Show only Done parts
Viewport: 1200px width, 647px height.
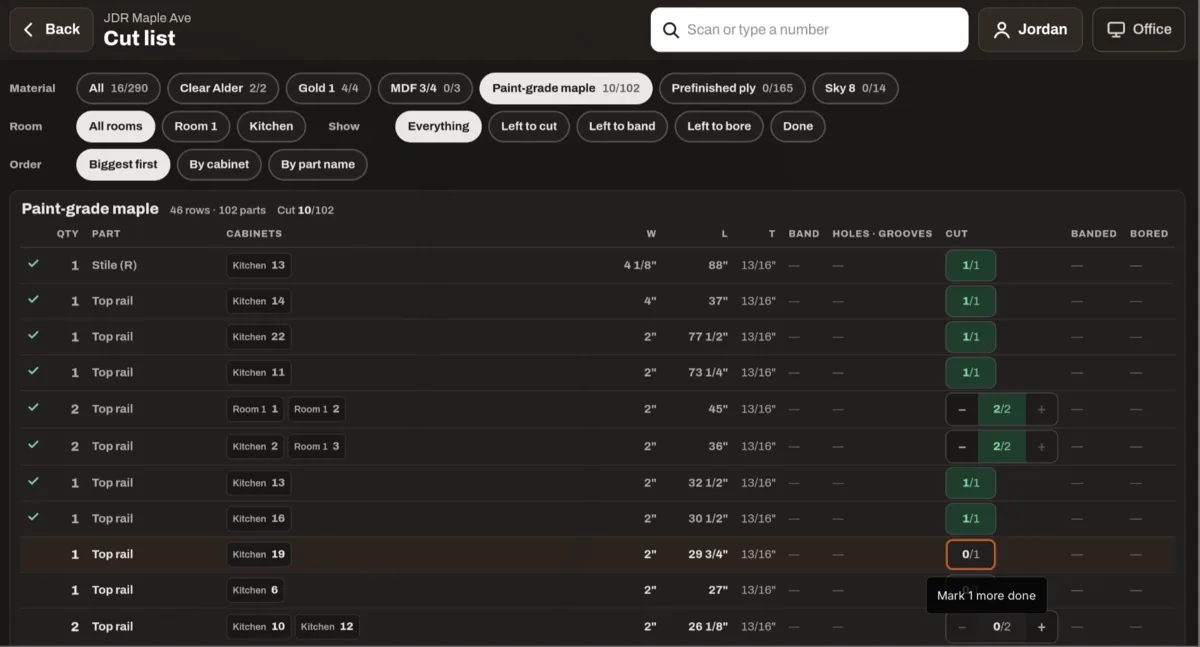click(x=798, y=126)
